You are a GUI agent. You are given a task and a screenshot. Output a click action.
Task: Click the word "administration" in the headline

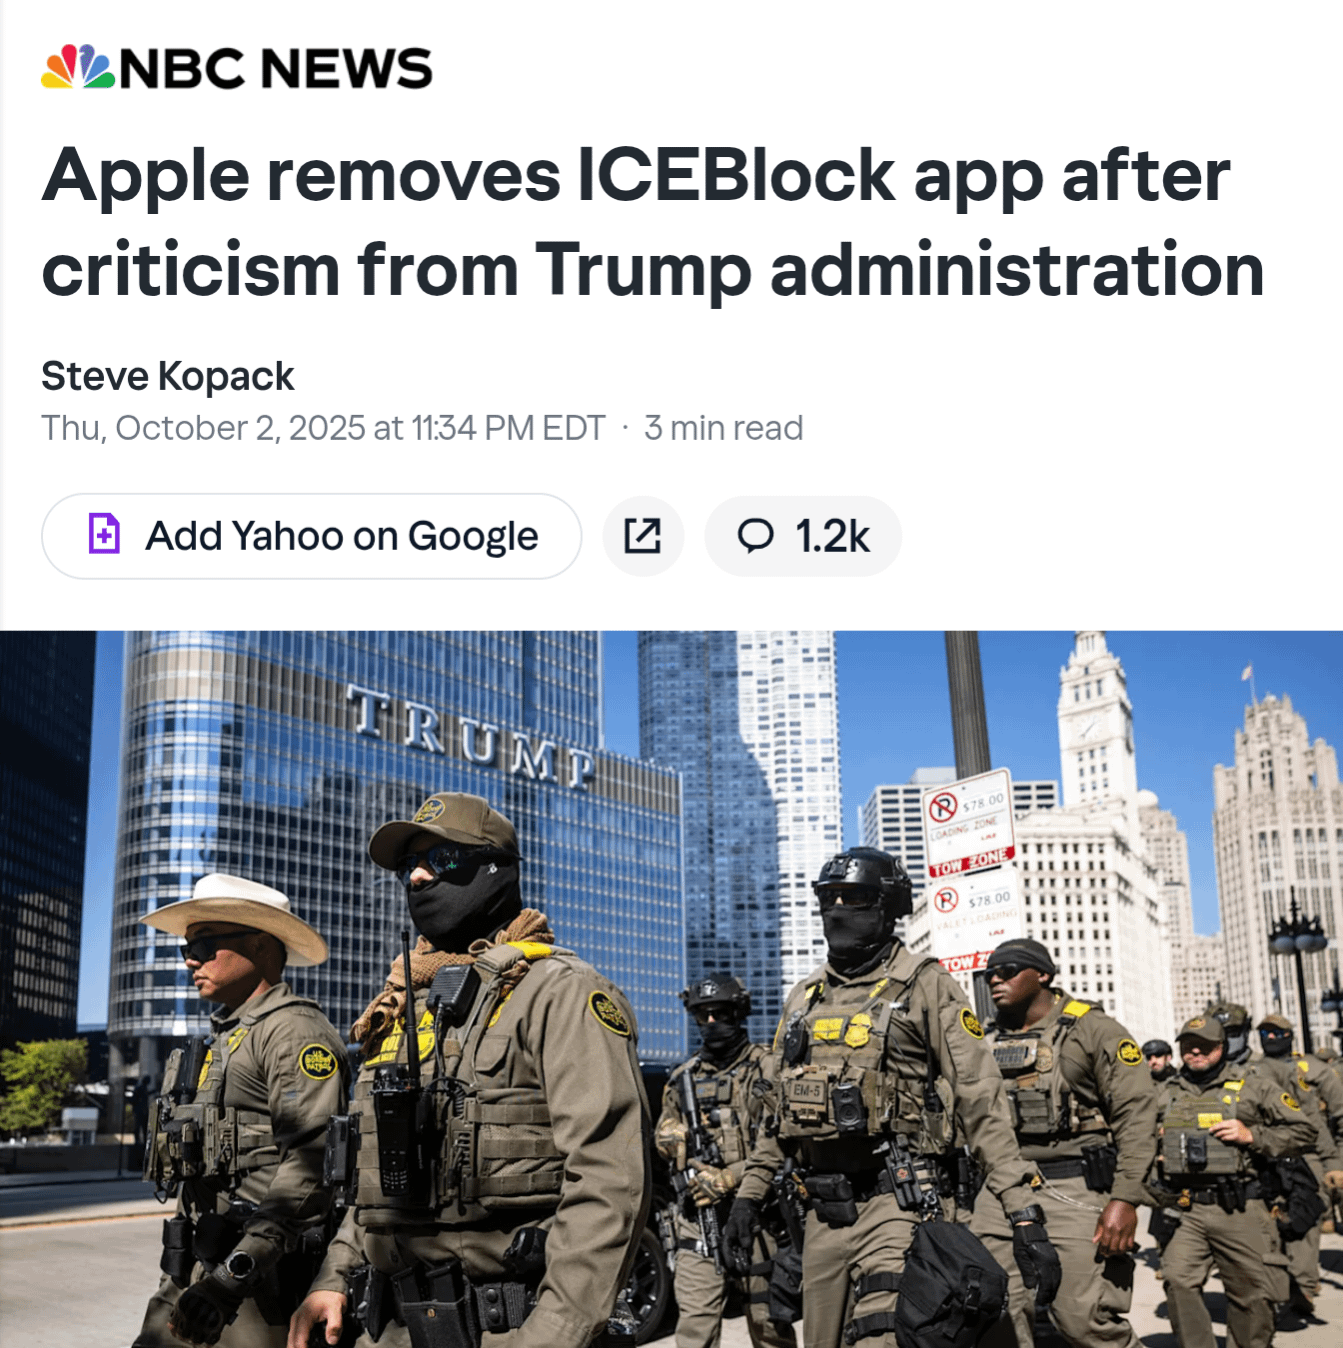click(1017, 269)
